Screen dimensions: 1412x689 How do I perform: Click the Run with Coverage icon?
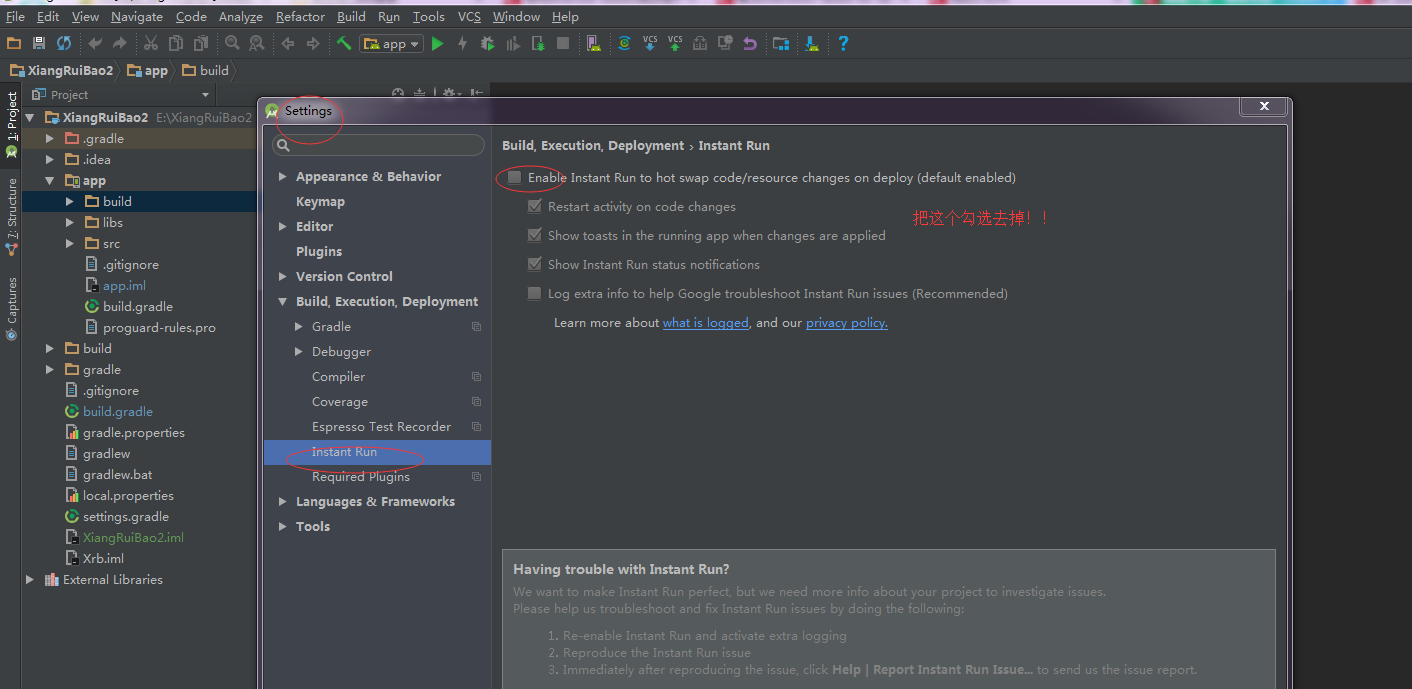point(513,43)
